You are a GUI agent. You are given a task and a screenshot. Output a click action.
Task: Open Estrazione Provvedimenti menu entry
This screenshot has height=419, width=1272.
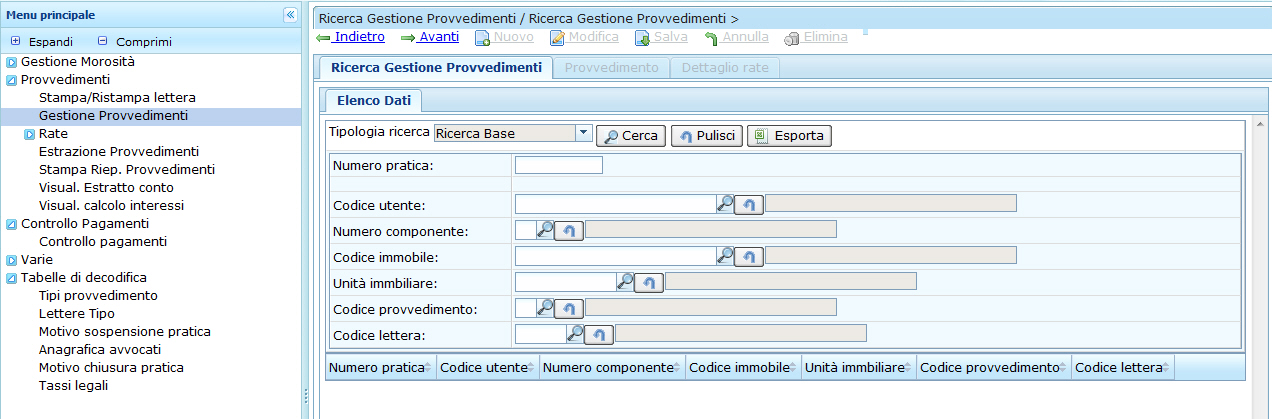(119, 152)
